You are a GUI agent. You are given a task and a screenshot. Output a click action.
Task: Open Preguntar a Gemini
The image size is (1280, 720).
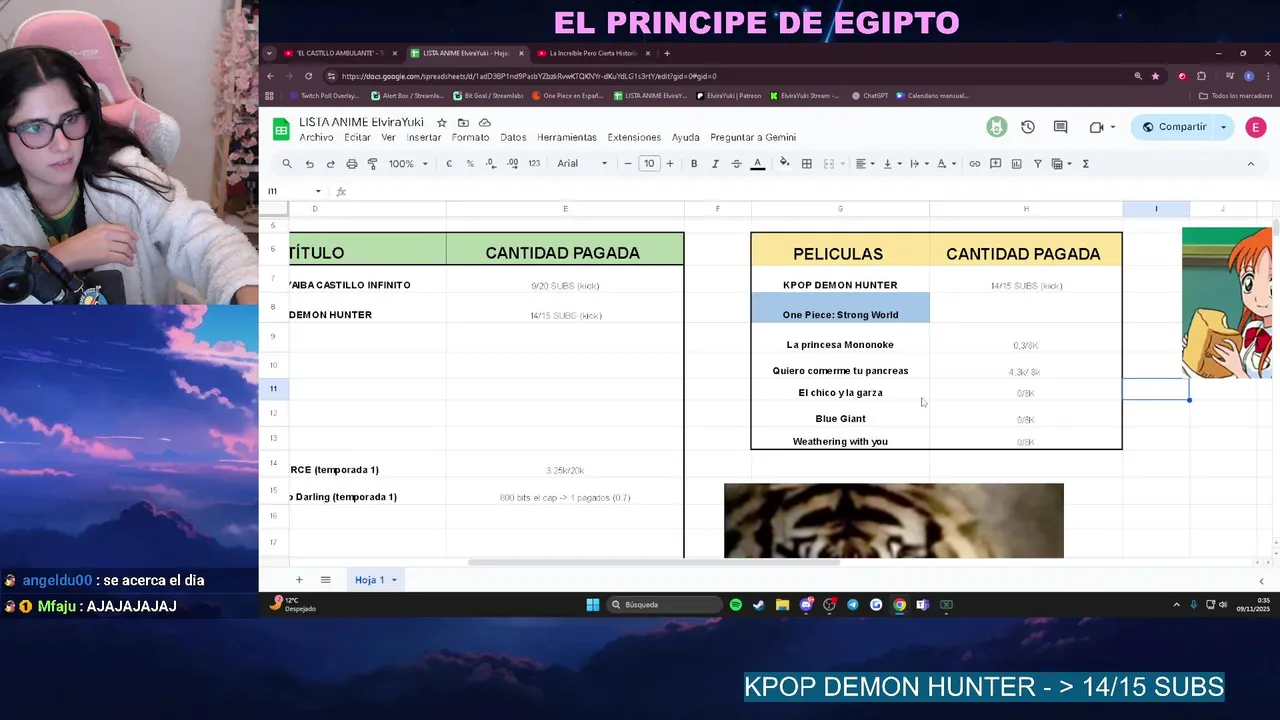coord(753,137)
